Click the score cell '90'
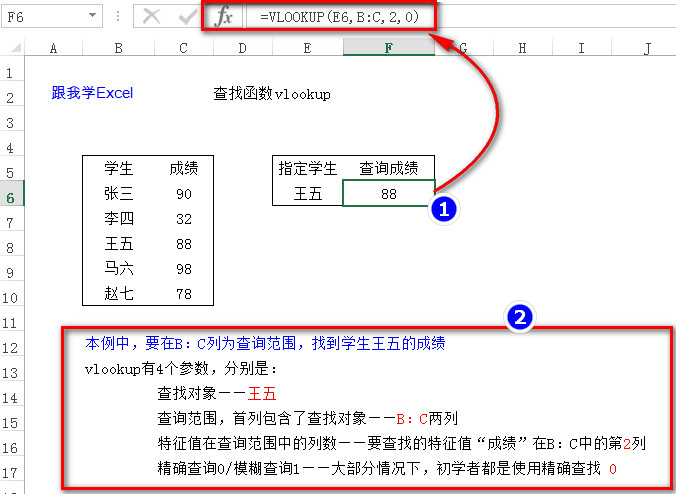The width and height of the screenshot is (676, 494). (184, 194)
